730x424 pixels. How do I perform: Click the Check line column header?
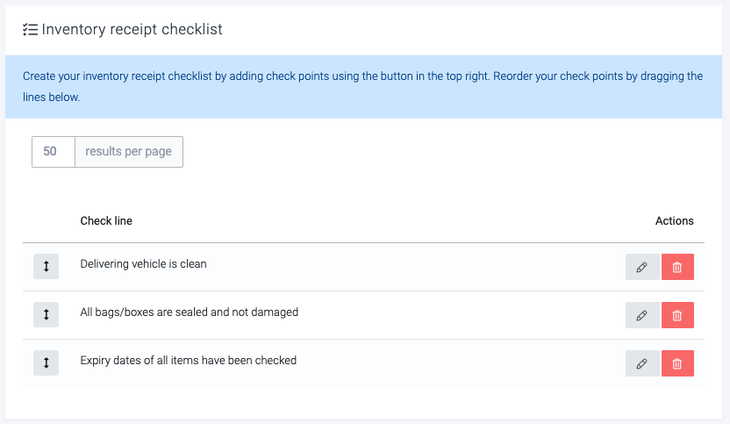(106, 221)
